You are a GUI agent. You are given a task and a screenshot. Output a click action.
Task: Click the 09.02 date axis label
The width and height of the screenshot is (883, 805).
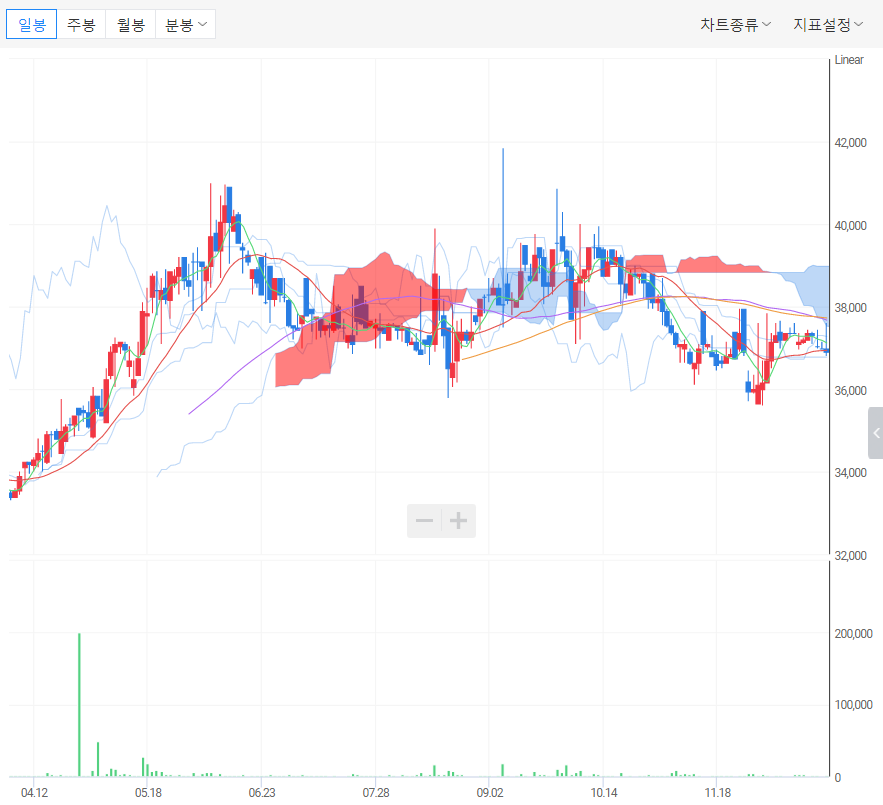[x=489, y=793]
